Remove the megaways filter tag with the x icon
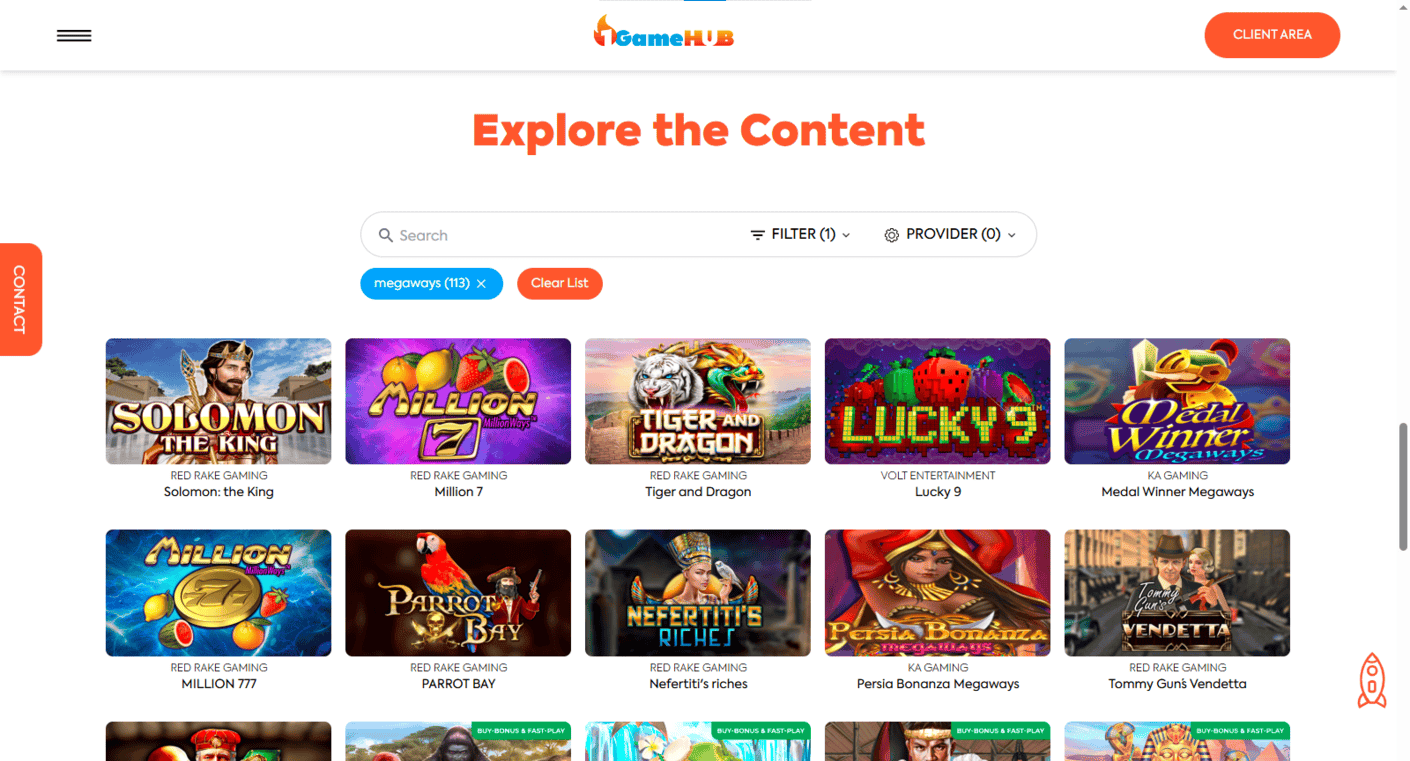Viewport: 1410px width, 761px height. pos(481,284)
